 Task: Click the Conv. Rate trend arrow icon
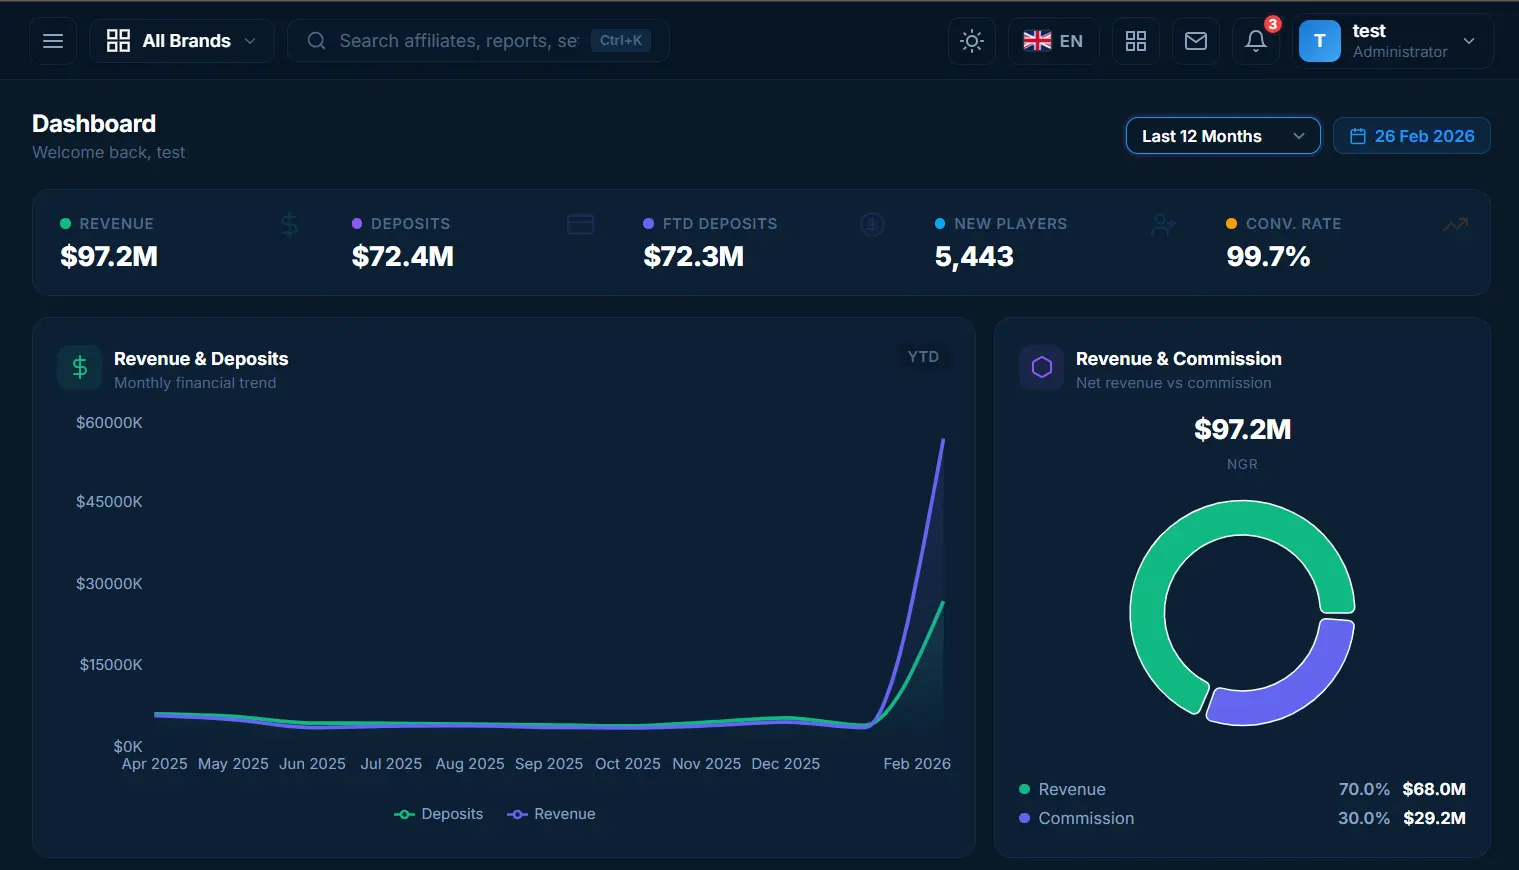pos(1454,224)
